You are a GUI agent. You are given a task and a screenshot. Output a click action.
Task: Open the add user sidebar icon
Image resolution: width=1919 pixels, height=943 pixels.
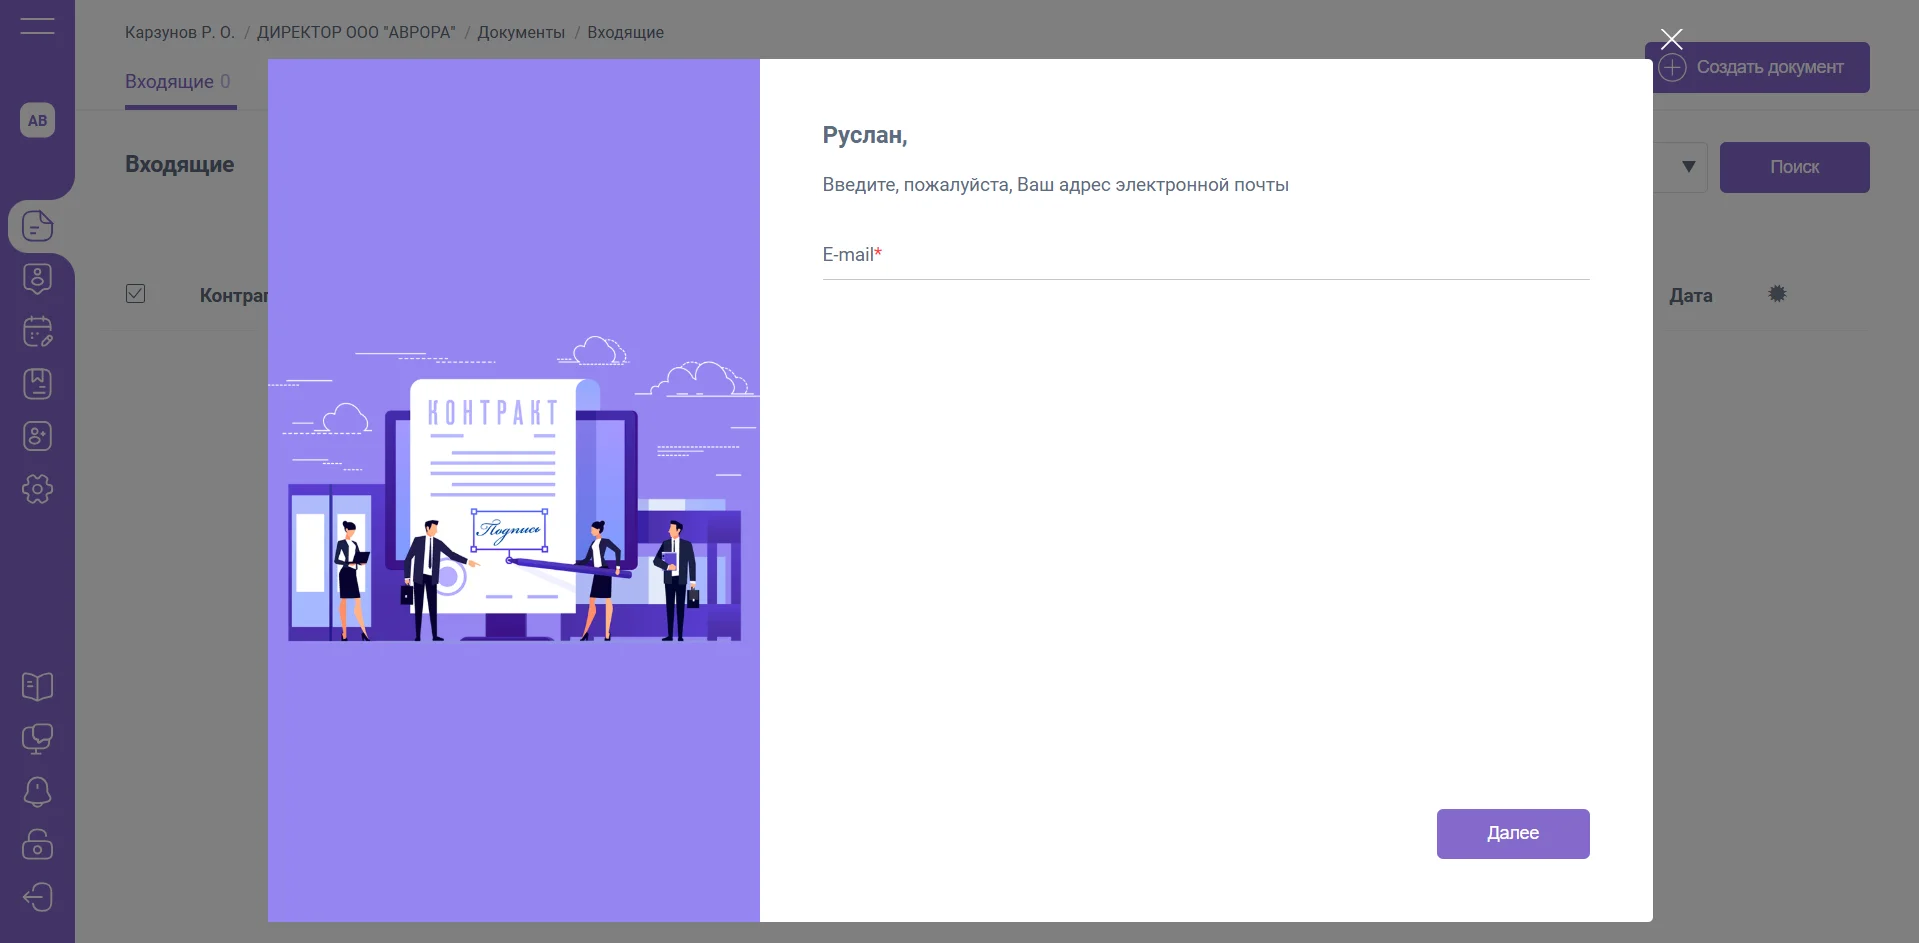coord(37,436)
